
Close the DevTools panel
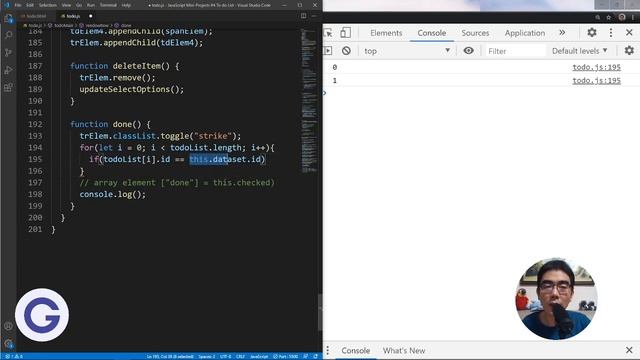(x=629, y=33)
